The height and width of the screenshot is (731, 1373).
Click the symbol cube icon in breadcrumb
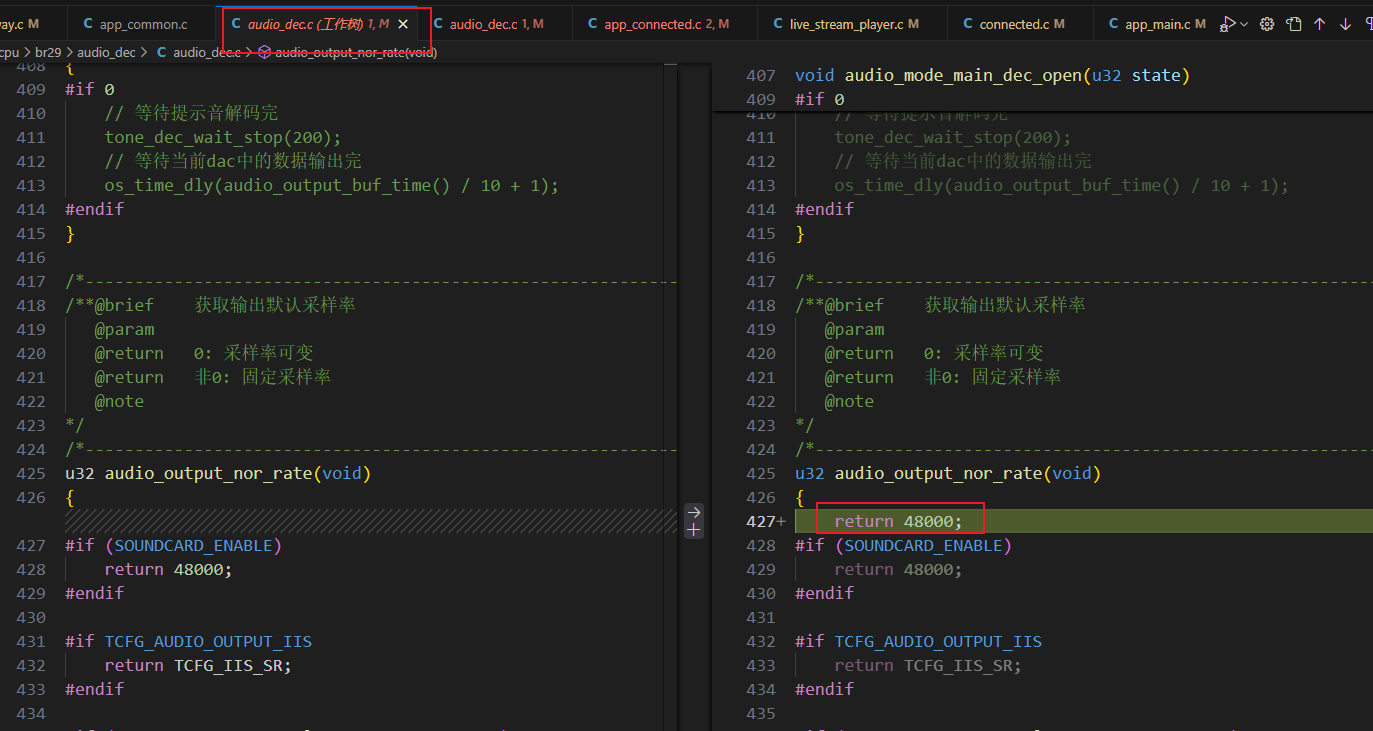tap(264, 52)
